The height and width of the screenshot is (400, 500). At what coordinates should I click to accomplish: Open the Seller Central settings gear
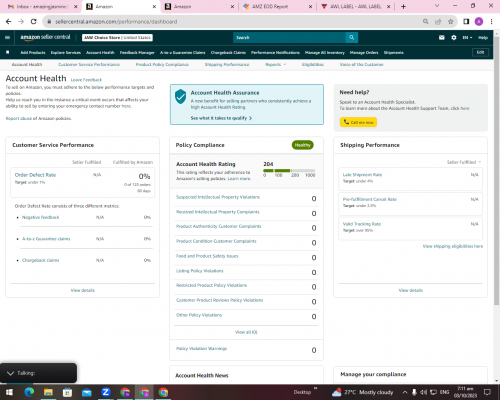point(454,38)
